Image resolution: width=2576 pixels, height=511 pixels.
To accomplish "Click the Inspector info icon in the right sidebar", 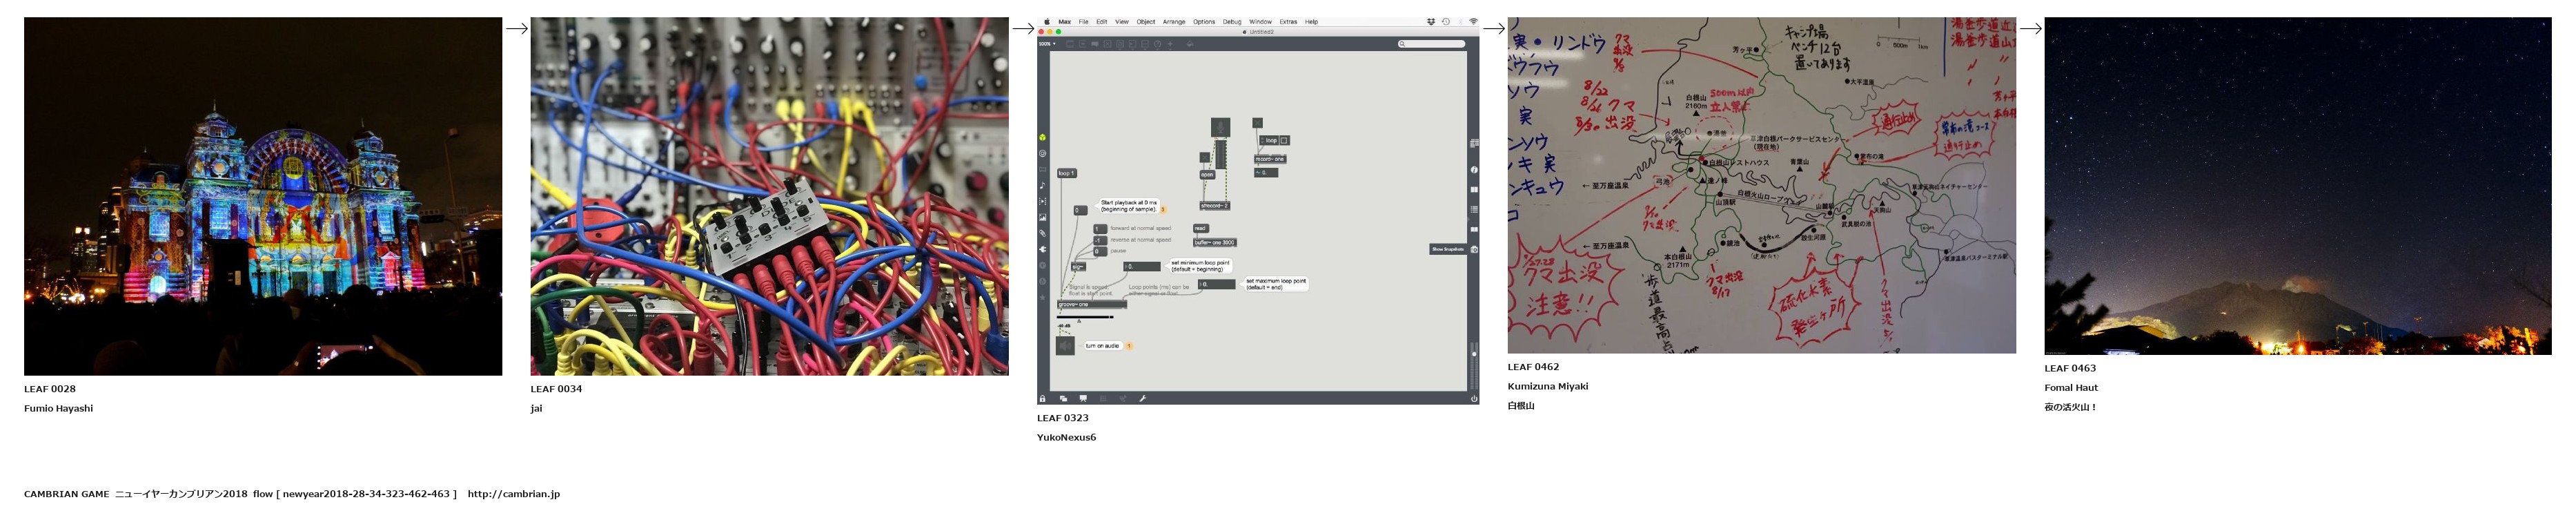I will click(x=1474, y=170).
